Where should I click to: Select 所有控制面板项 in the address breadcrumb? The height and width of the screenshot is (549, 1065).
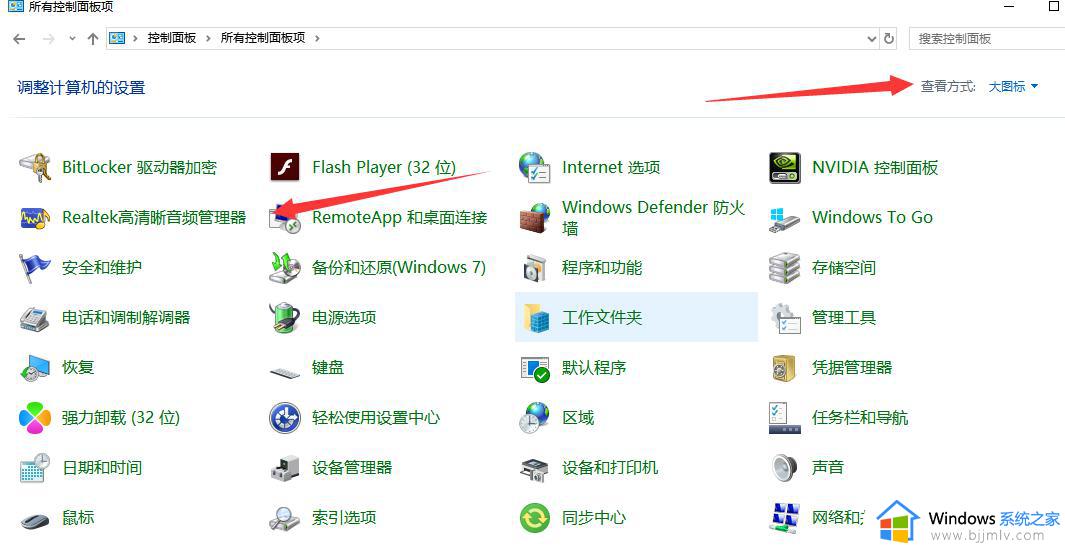coord(263,38)
